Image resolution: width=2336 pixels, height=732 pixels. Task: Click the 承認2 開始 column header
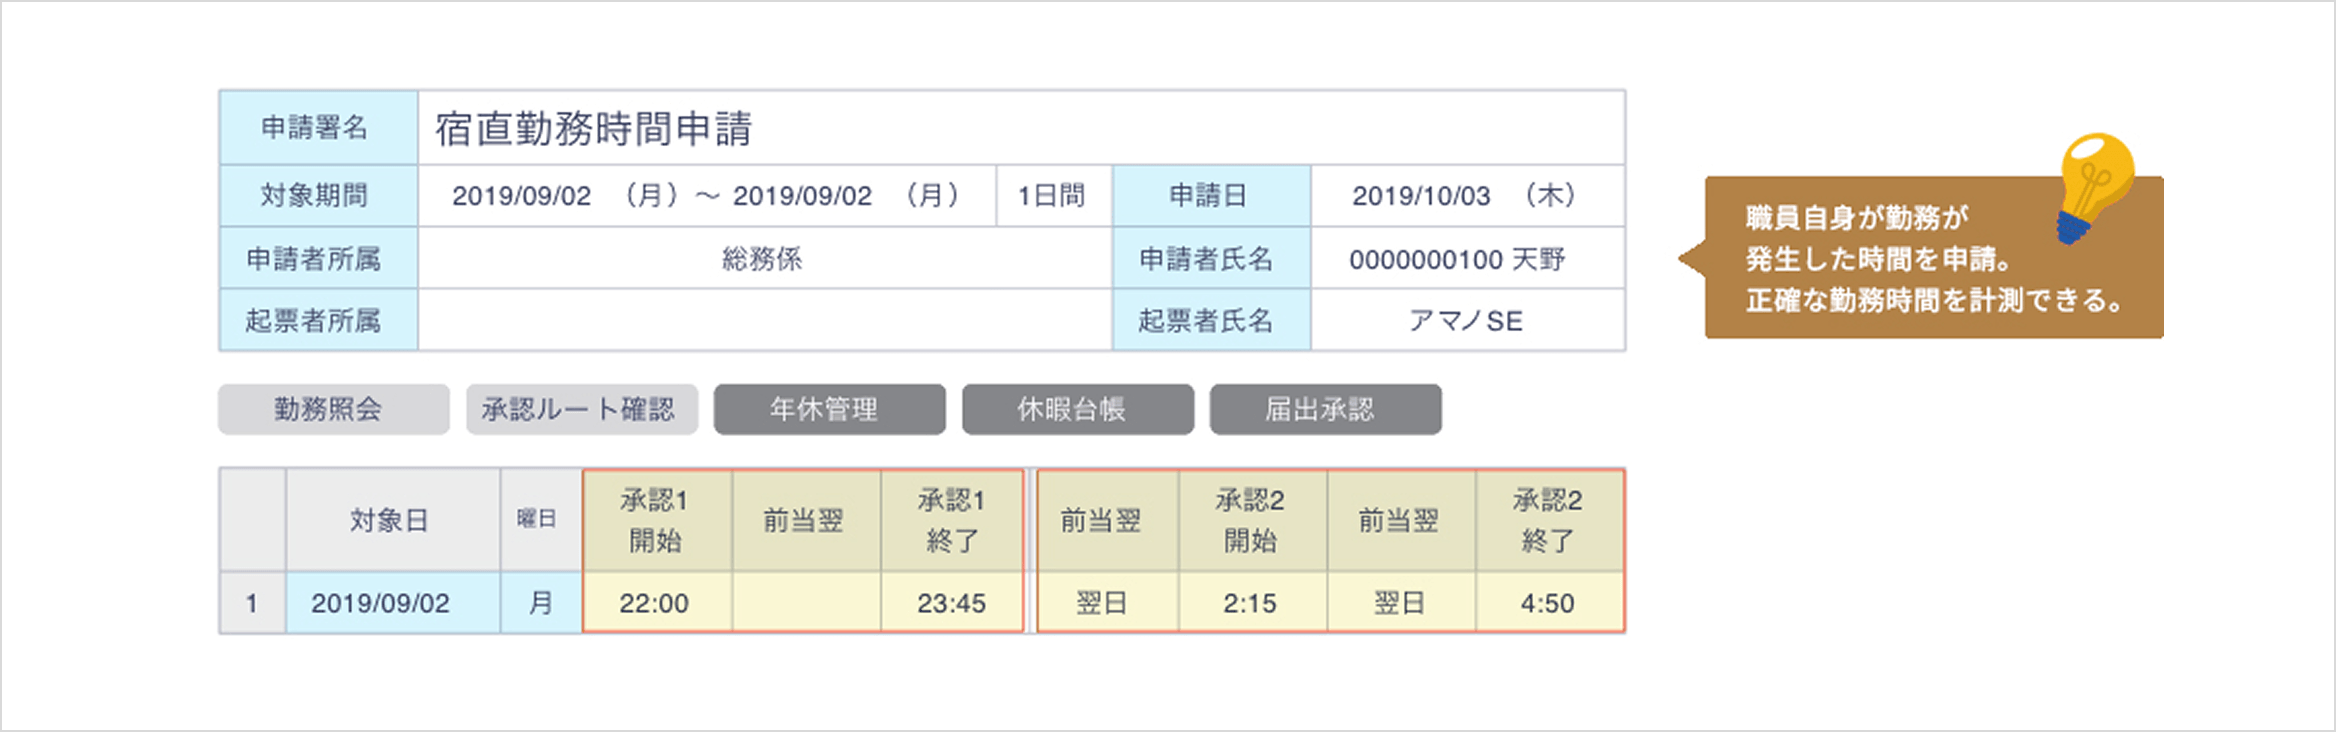1252,520
